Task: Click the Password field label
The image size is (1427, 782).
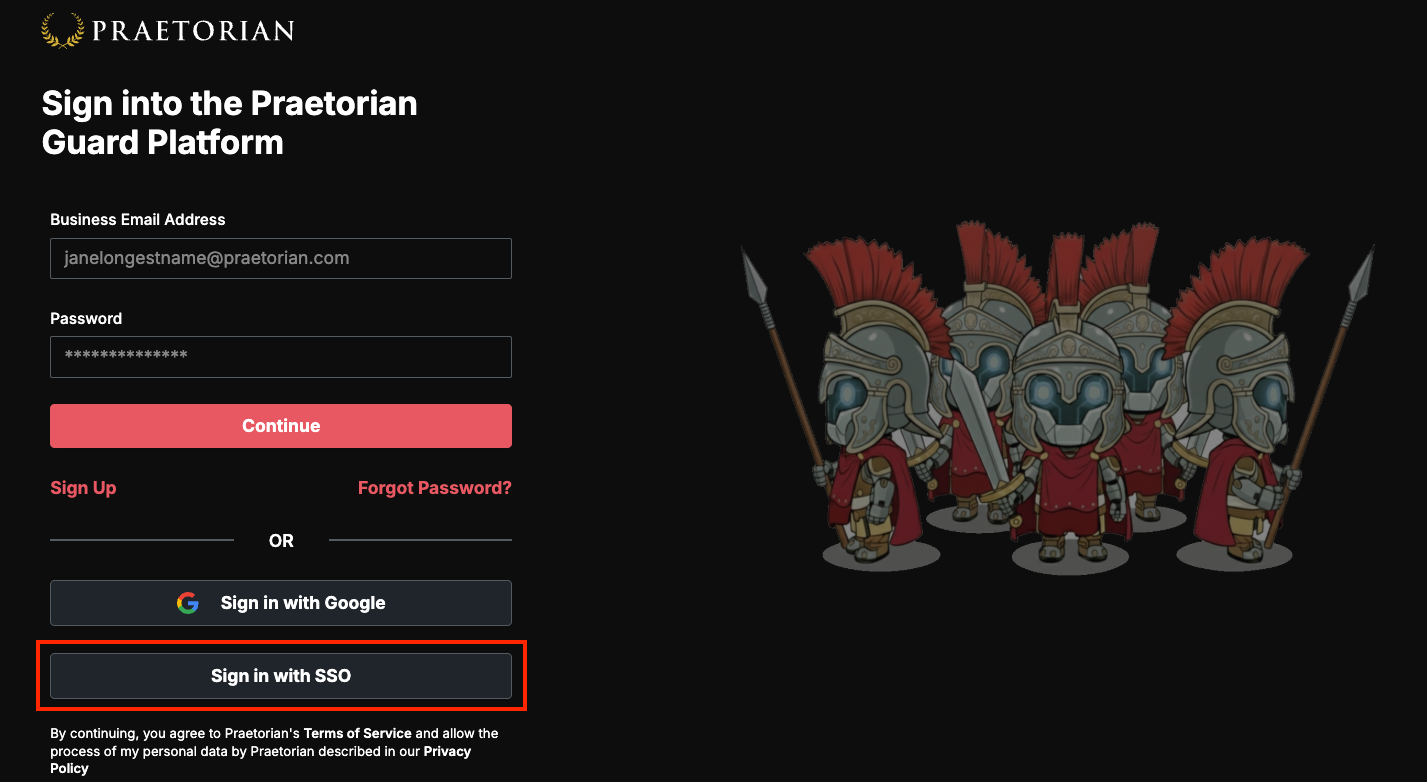Action: click(x=86, y=318)
